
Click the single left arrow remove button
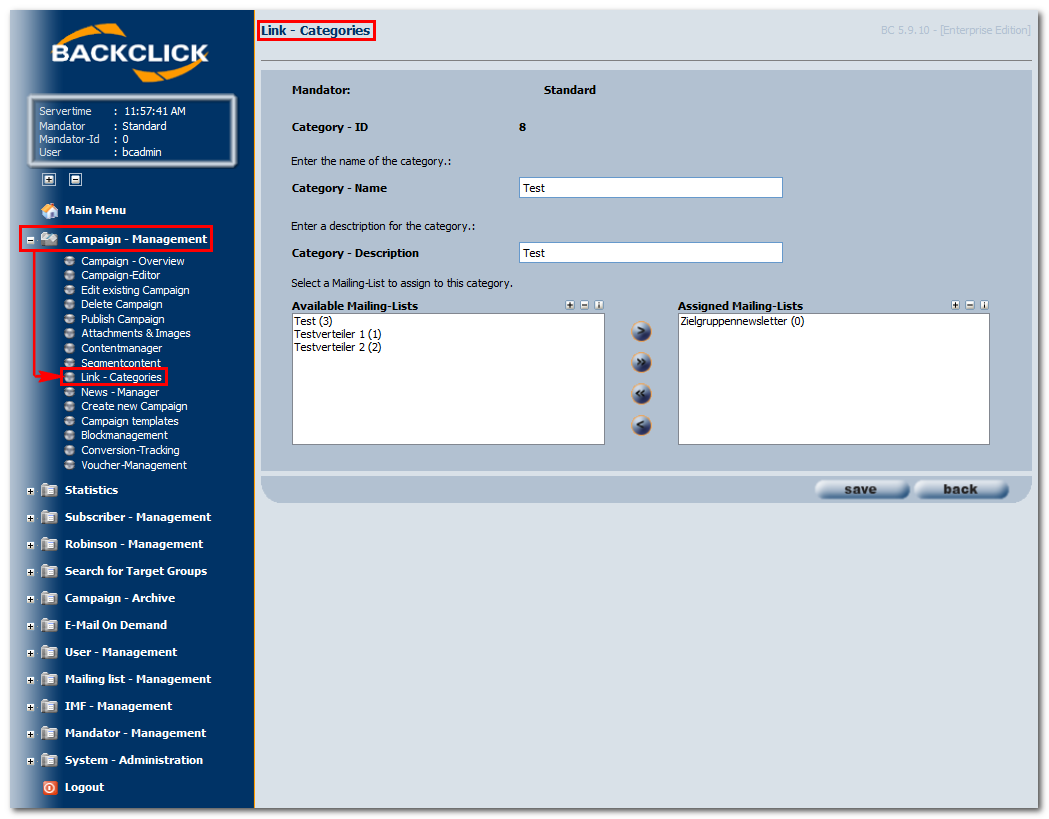click(x=642, y=426)
